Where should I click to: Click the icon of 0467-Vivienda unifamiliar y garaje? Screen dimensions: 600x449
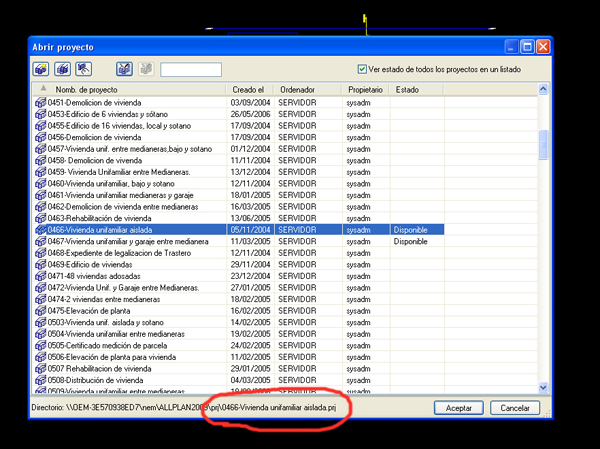pos(41,241)
